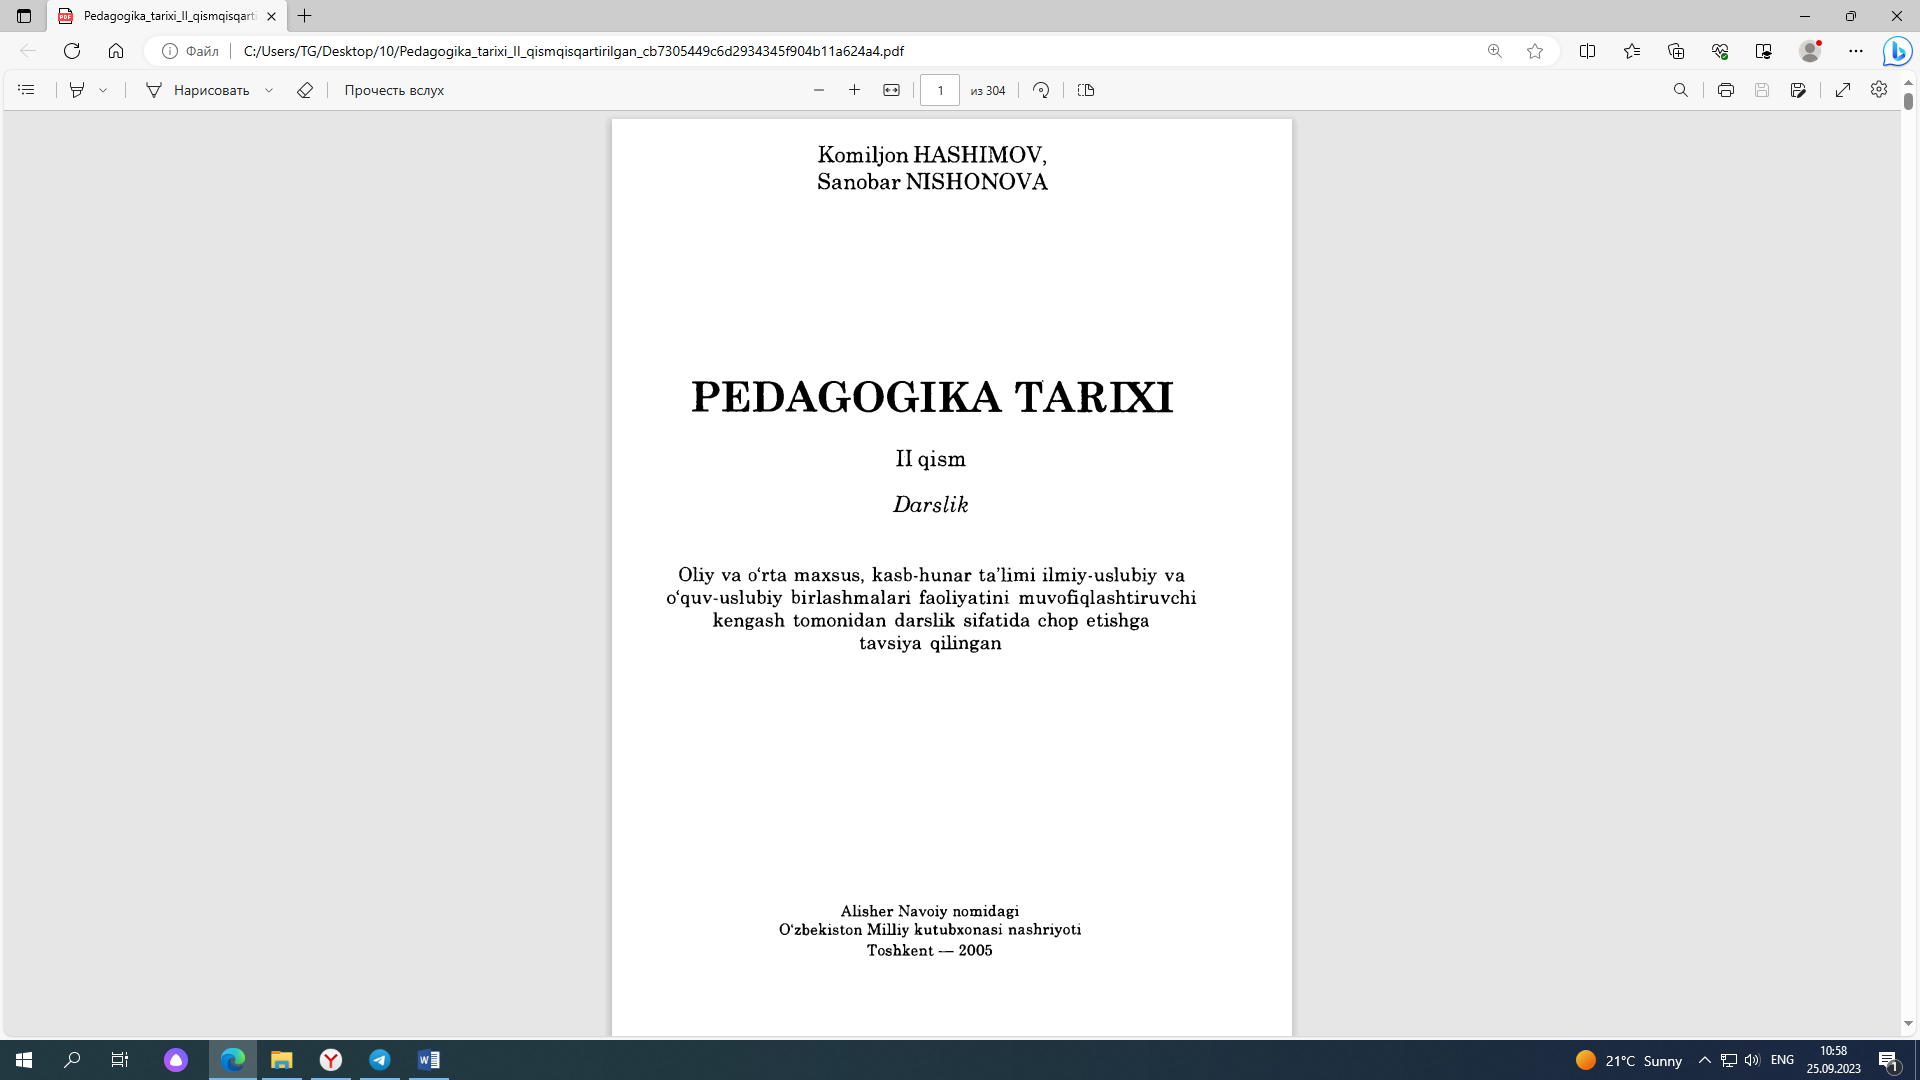The width and height of the screenshot is (1920, 1080).
Task: Click the page number input field
Action: [939, 90]
